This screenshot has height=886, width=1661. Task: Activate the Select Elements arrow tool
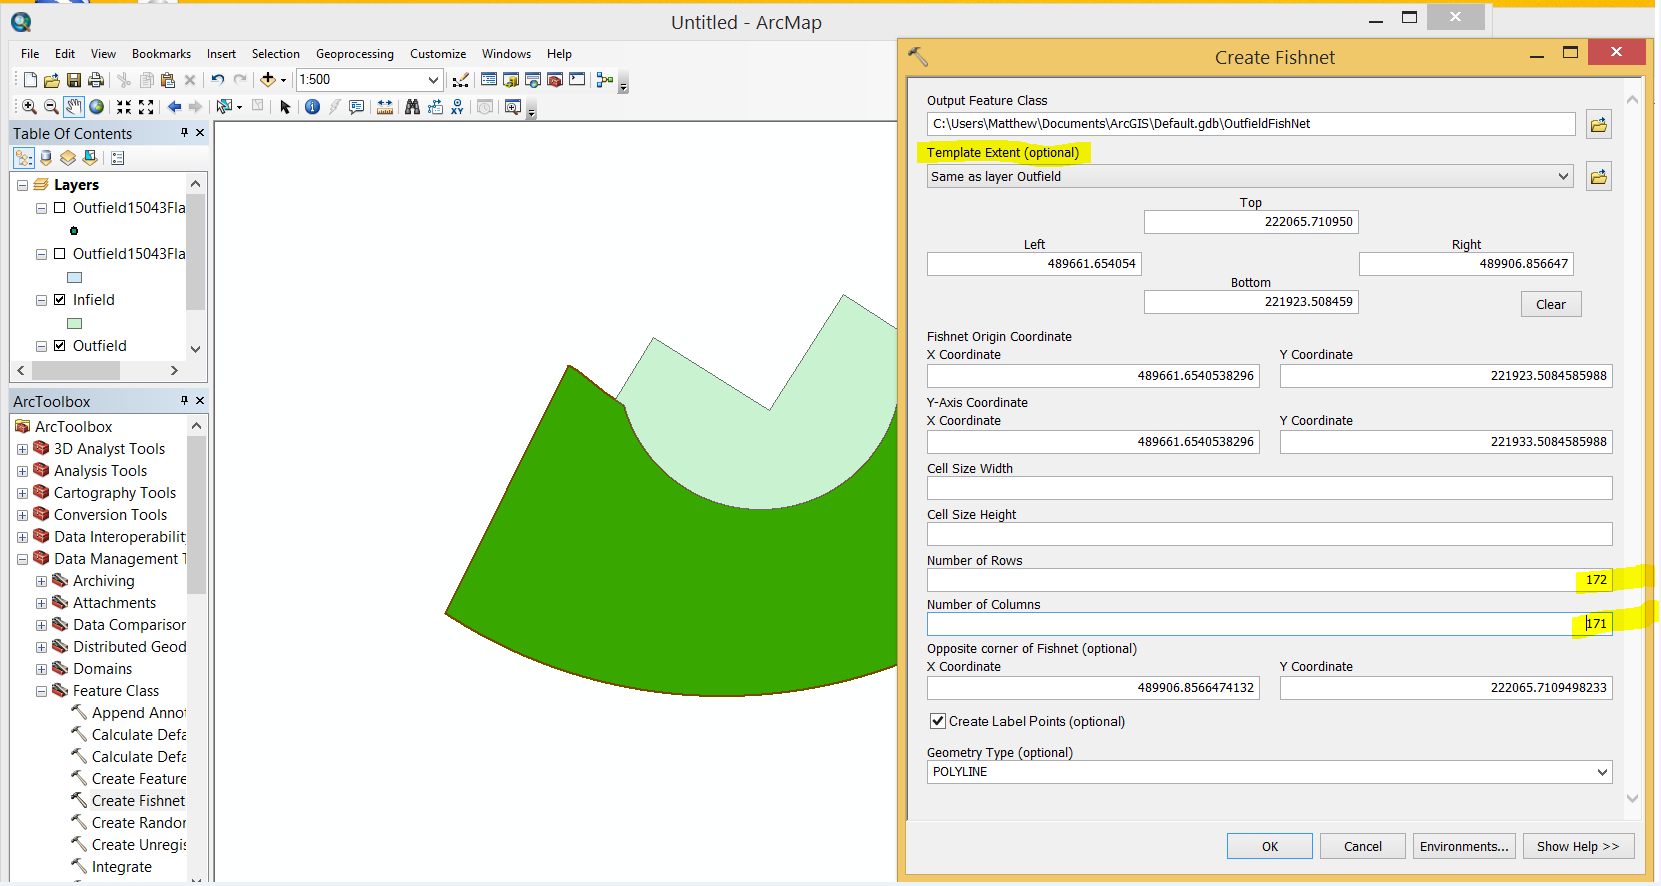[285, 107]
